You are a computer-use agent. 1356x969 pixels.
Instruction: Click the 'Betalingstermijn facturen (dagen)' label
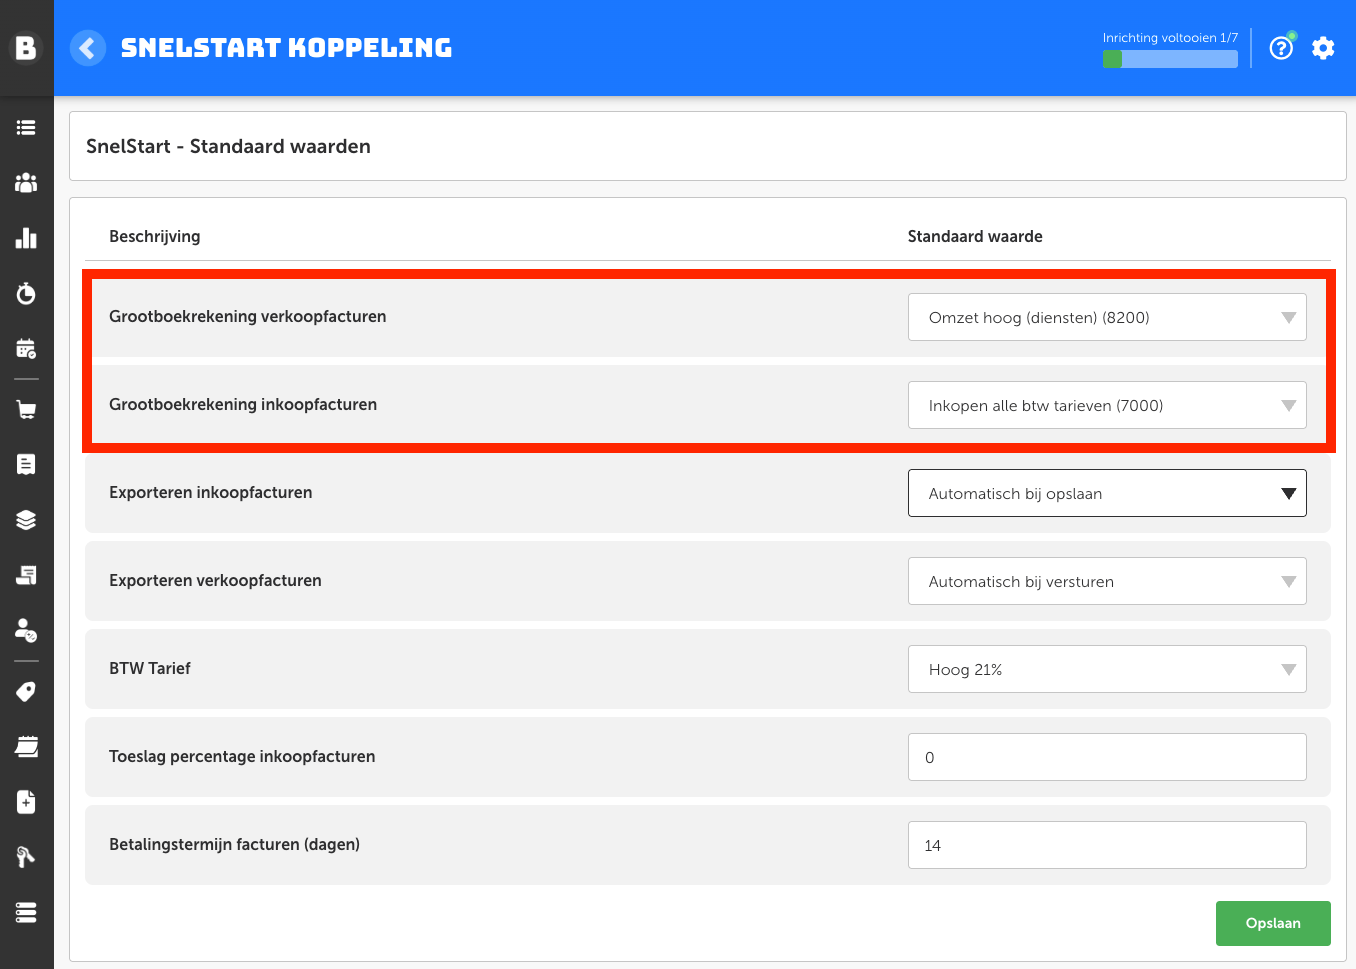coord(234,844)
